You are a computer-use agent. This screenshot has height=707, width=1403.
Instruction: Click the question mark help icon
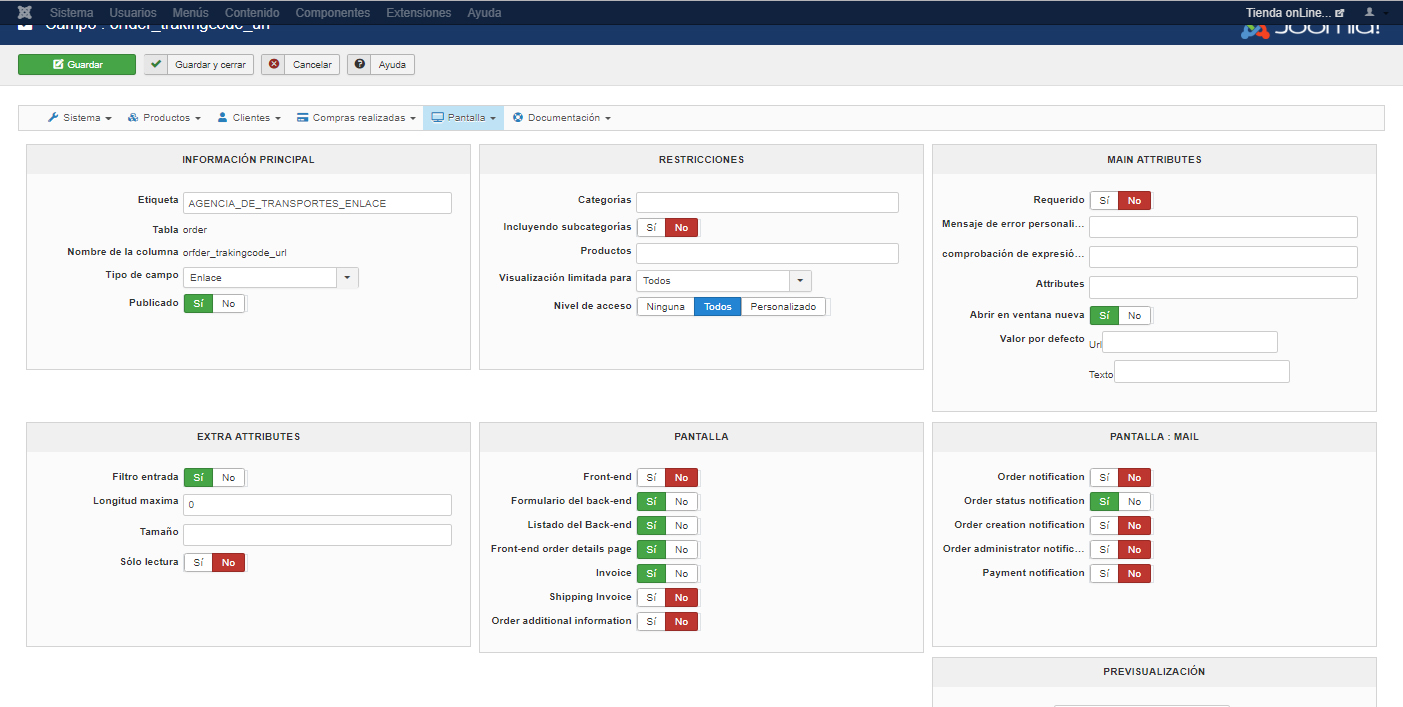(x=360, y=64)
